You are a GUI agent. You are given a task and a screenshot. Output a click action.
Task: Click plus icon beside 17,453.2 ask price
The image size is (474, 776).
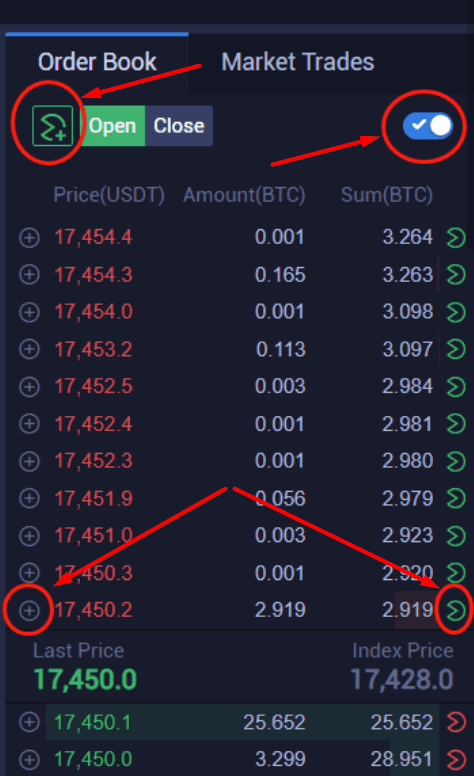(x=29, y=349)
